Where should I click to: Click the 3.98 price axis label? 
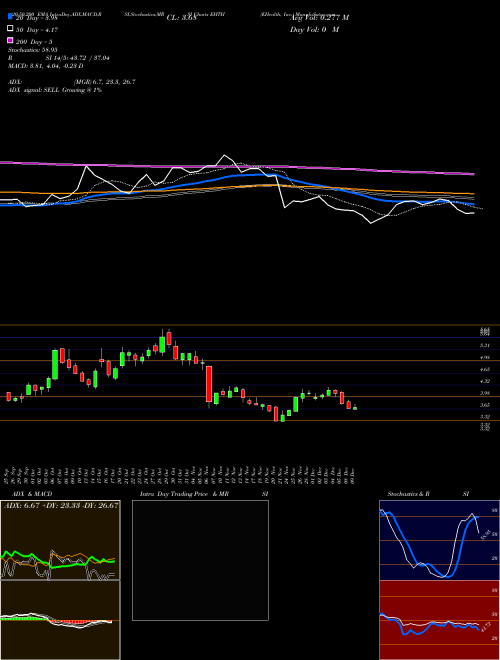pyautogui.click(x=485, y=393)
